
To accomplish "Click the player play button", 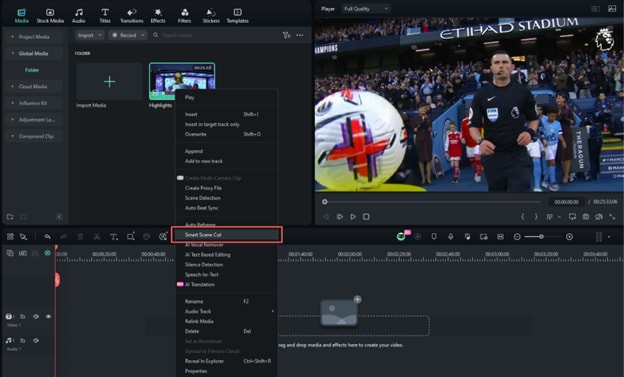I will [x=353, y=217].
